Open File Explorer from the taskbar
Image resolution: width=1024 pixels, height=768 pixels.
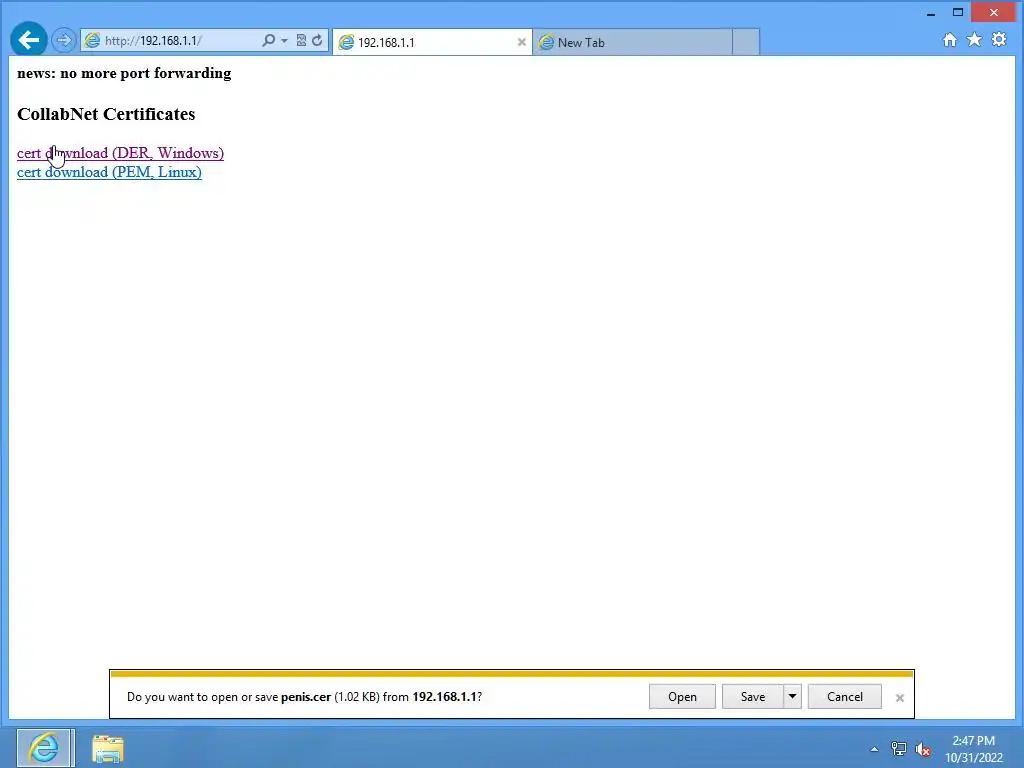pyautogui.click(x=108, y=749)
